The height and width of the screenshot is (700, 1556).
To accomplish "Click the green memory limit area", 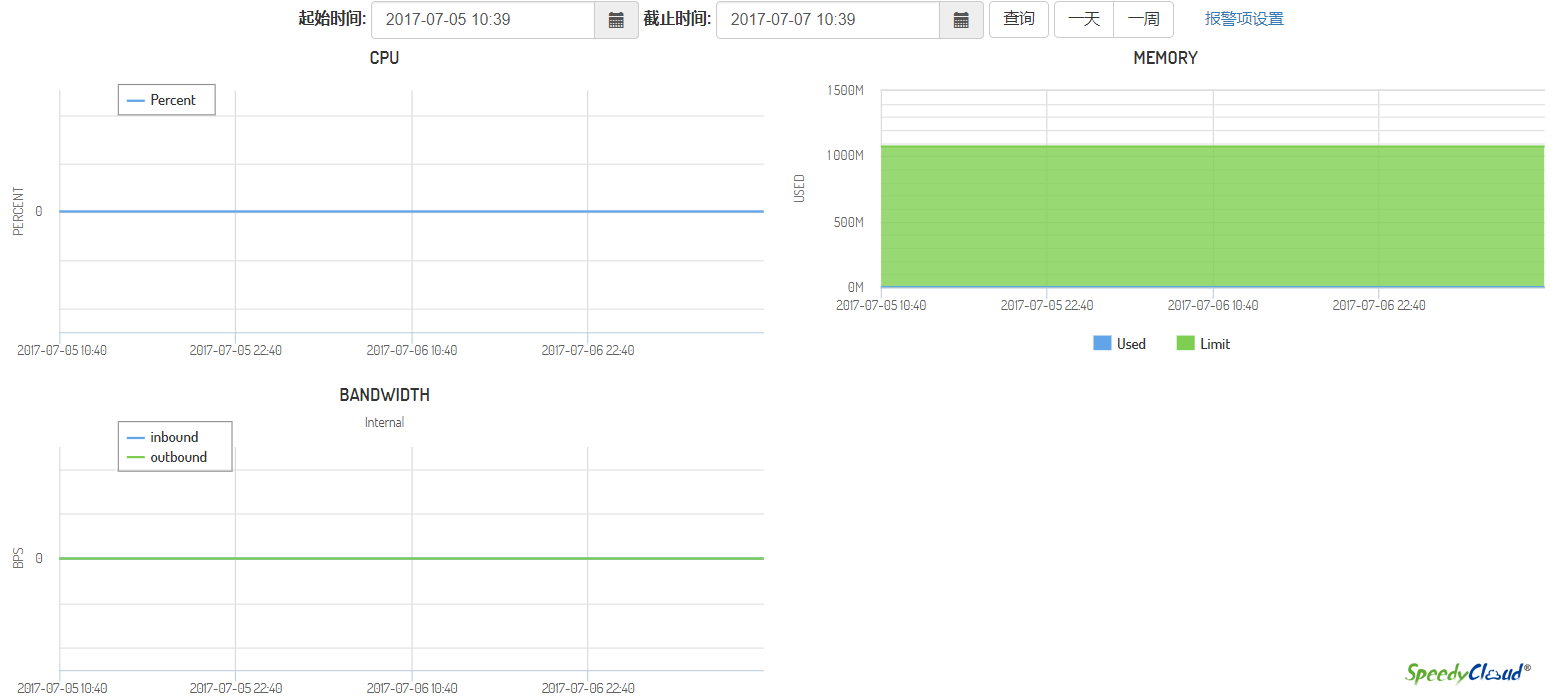I will pyautogui.click(x=1212, y=216).
